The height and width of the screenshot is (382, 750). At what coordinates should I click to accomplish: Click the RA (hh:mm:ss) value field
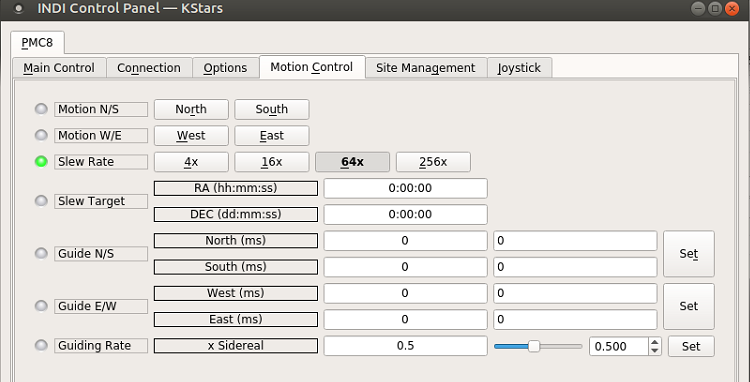coord(406,188)
